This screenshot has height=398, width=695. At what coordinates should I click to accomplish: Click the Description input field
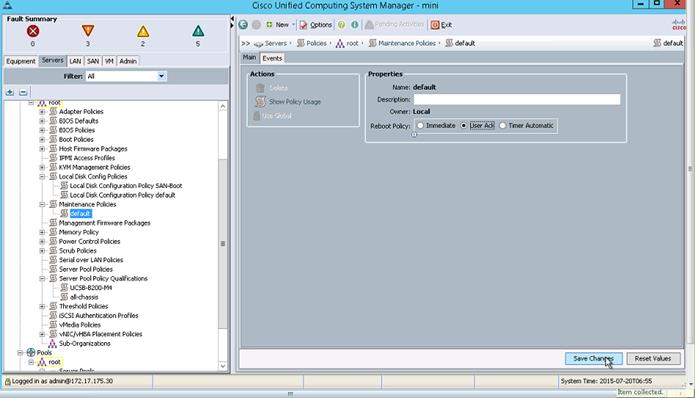(x=517, y=99)
